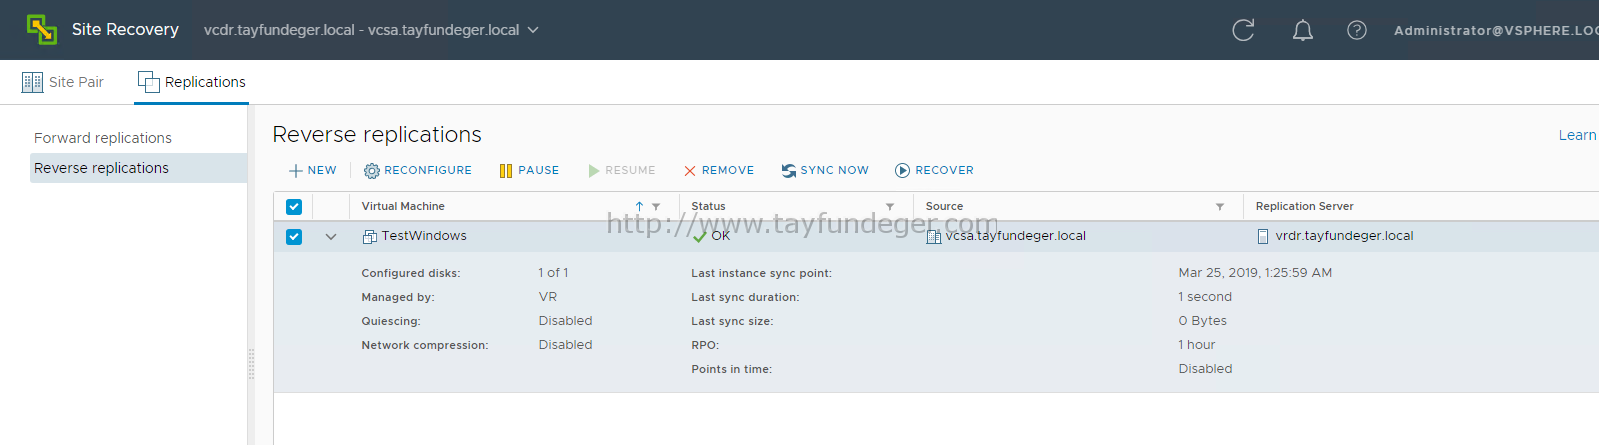Screen dimensions: 1599x445
Task: Toggle the TestWindows row checkbox
Action: 294,237
